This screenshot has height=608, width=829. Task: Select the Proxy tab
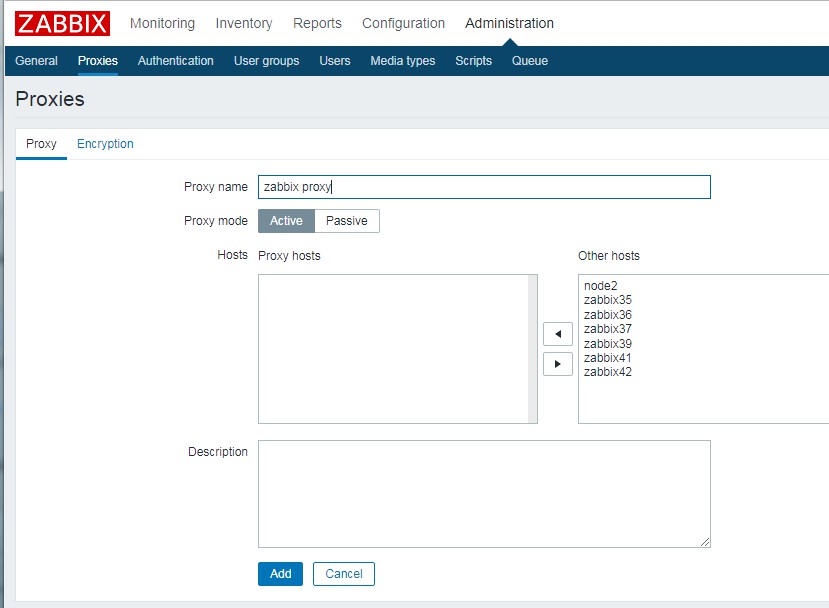click(41, 144)
